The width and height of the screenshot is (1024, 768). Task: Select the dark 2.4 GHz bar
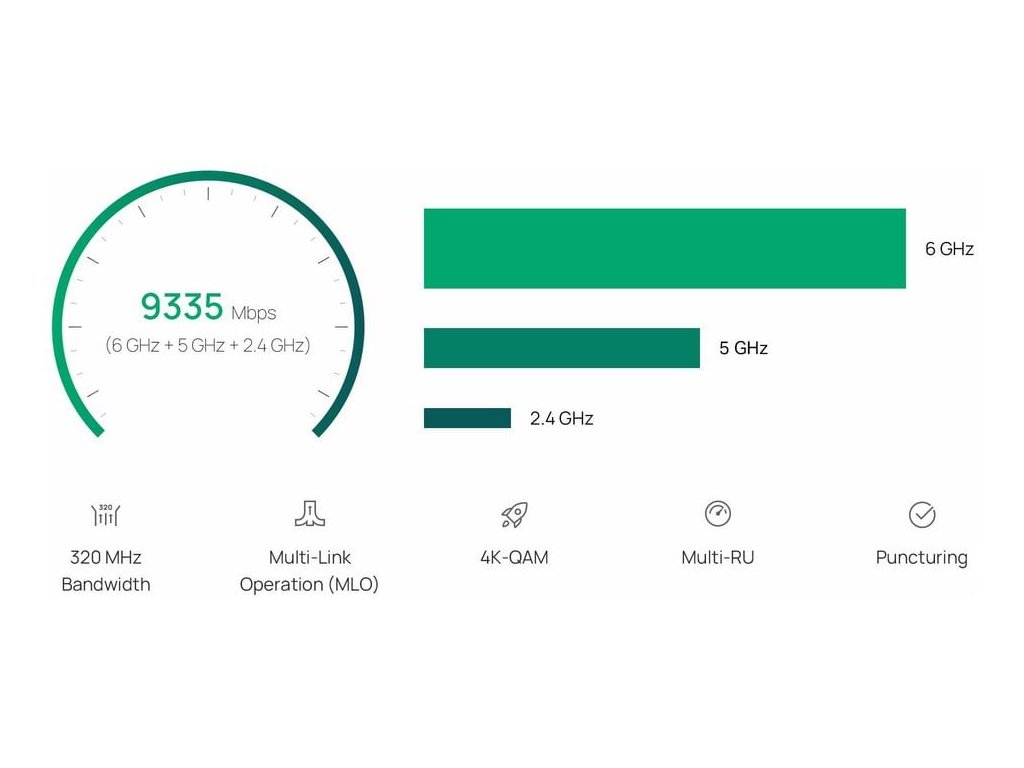coord(467,418)
